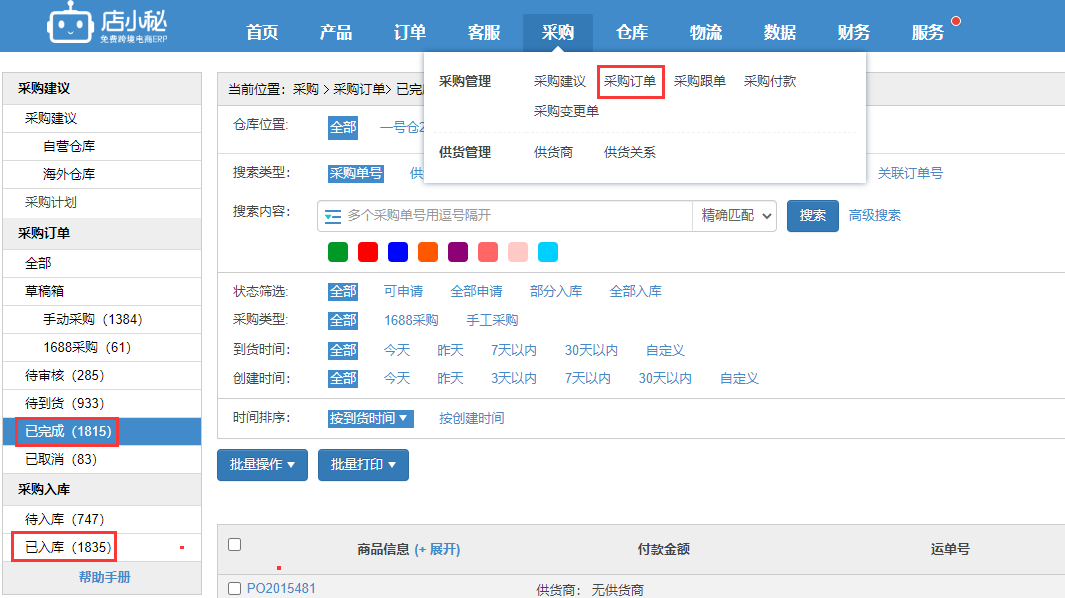Set arrival time to 30天以内

(592, 351)
